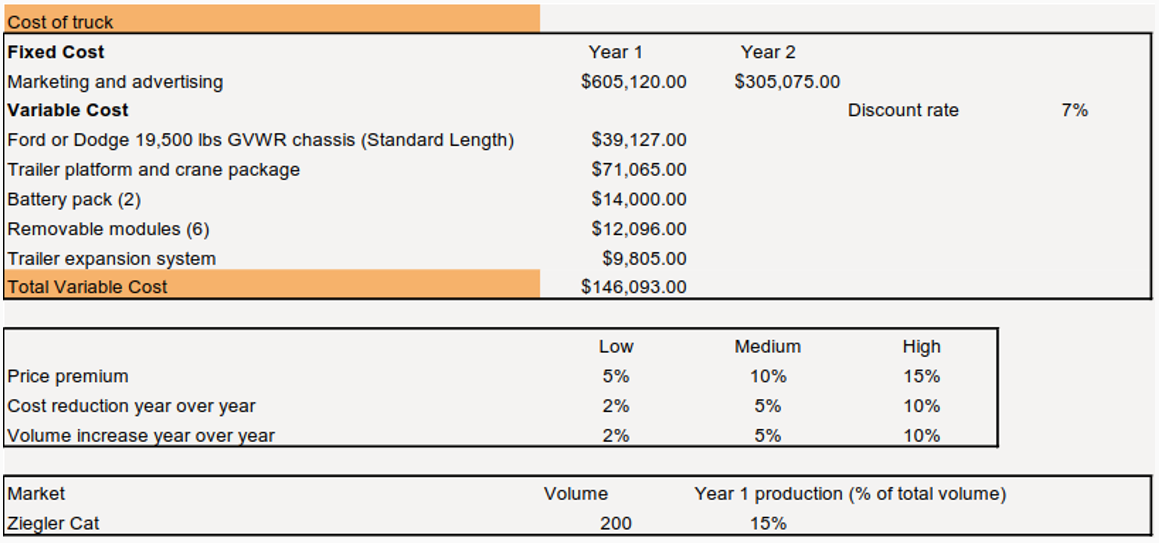Select the volume value 200
Viewport: 1159px width, 543px height.
pyautogui.click(x=616, y=523)
